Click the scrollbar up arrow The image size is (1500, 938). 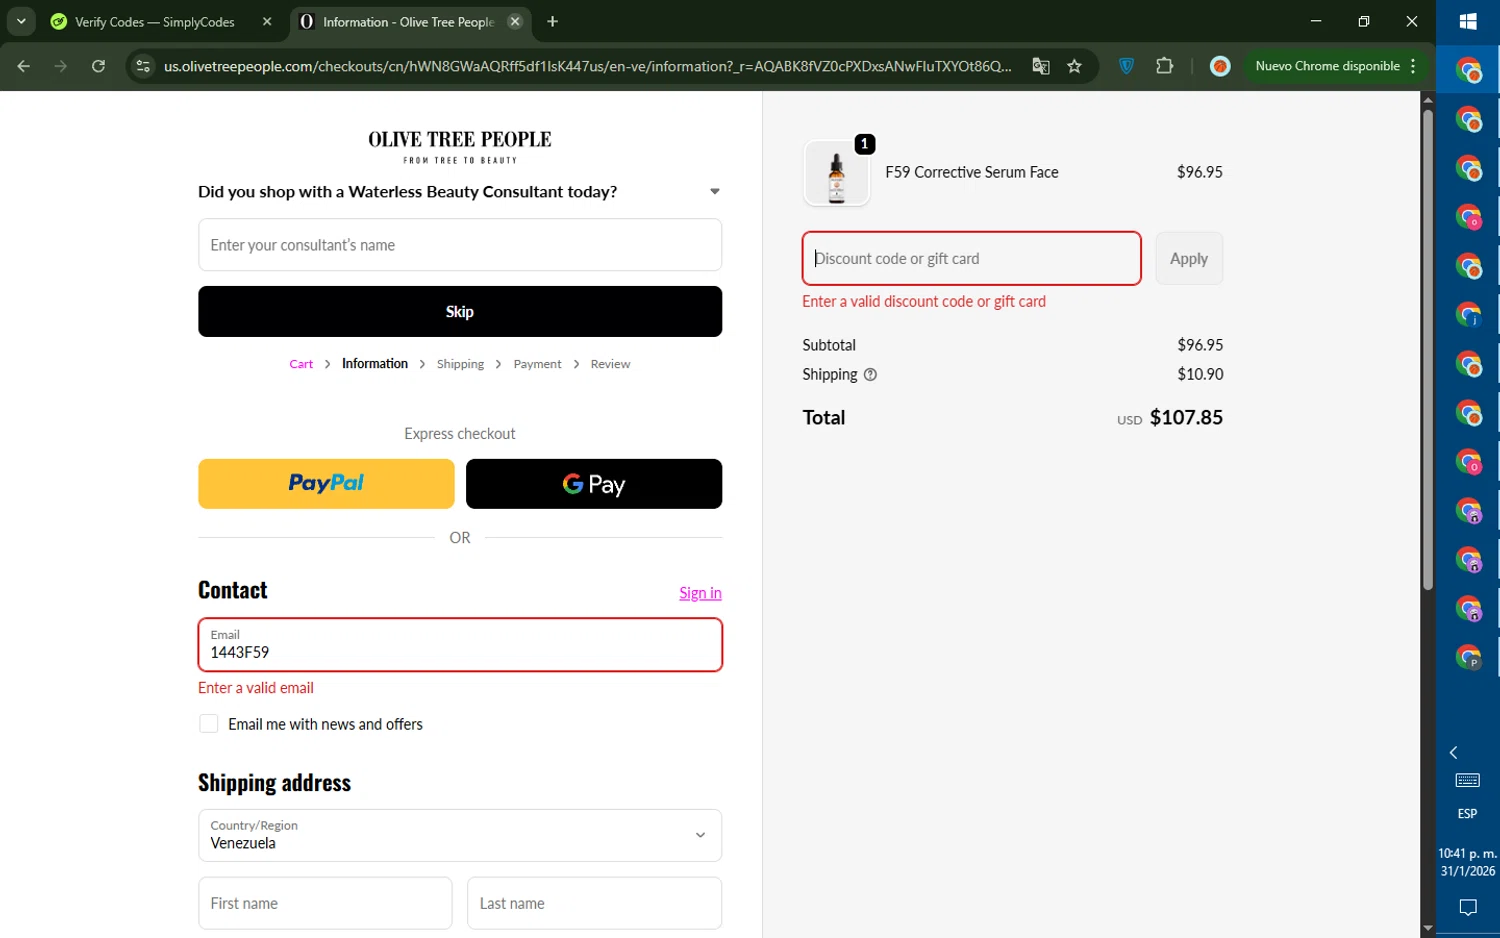(1428, 99)
